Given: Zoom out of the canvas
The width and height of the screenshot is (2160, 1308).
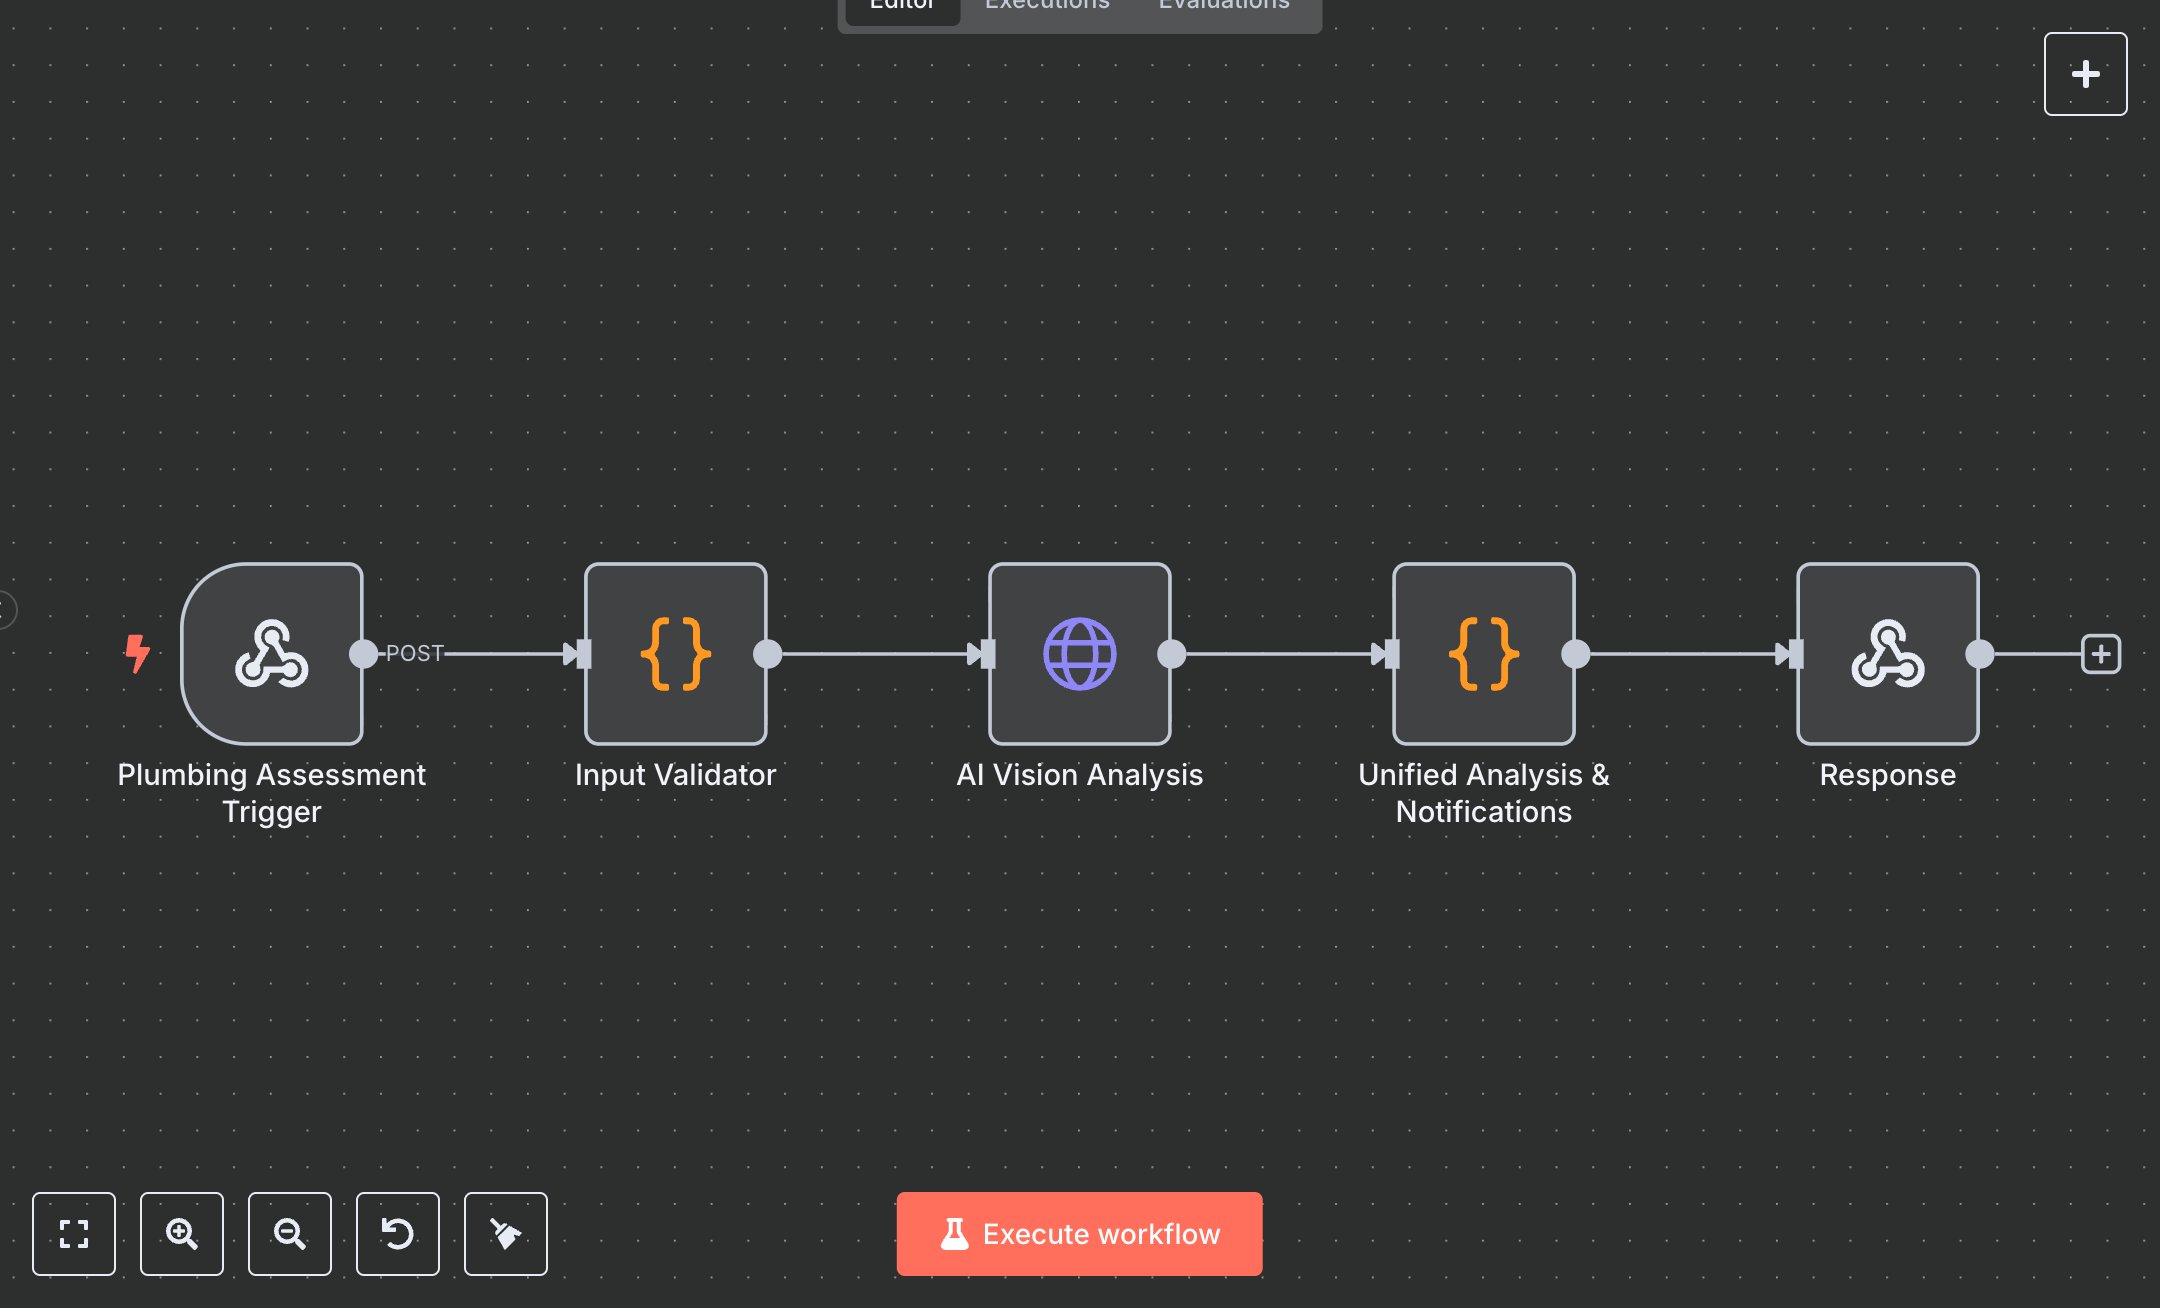Looking at the screenshot, I should tap(290, 1234).
